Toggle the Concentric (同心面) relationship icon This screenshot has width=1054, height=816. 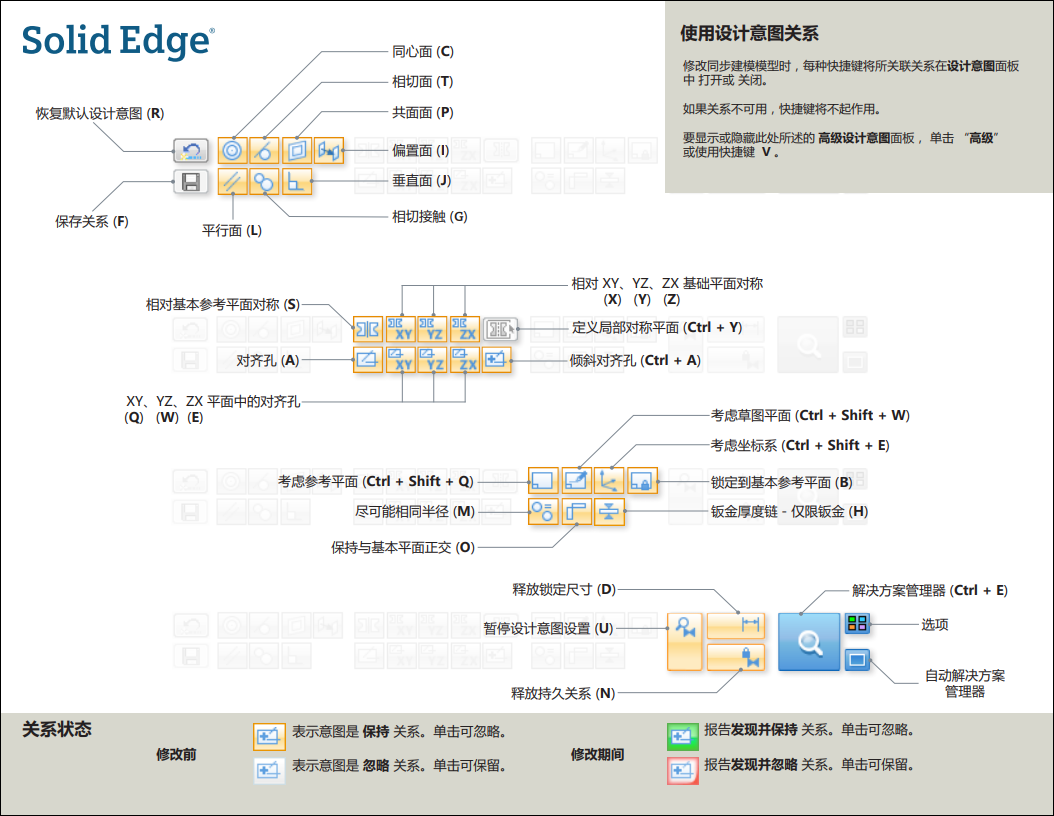(233, 151)
